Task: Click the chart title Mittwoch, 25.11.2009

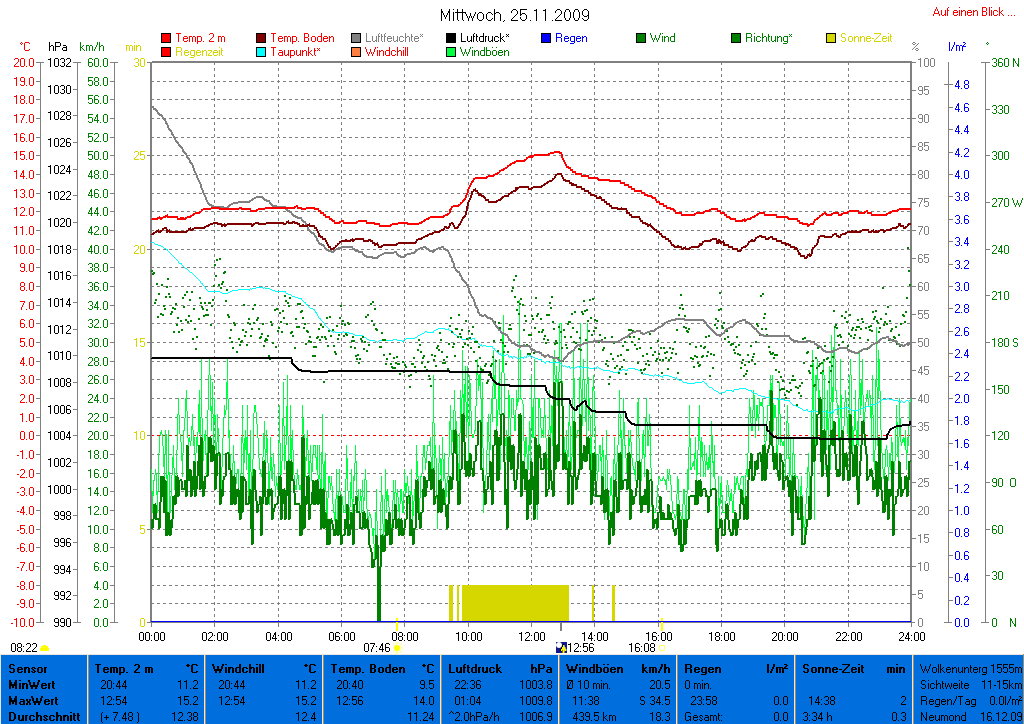Action: (x=514, y=15)
